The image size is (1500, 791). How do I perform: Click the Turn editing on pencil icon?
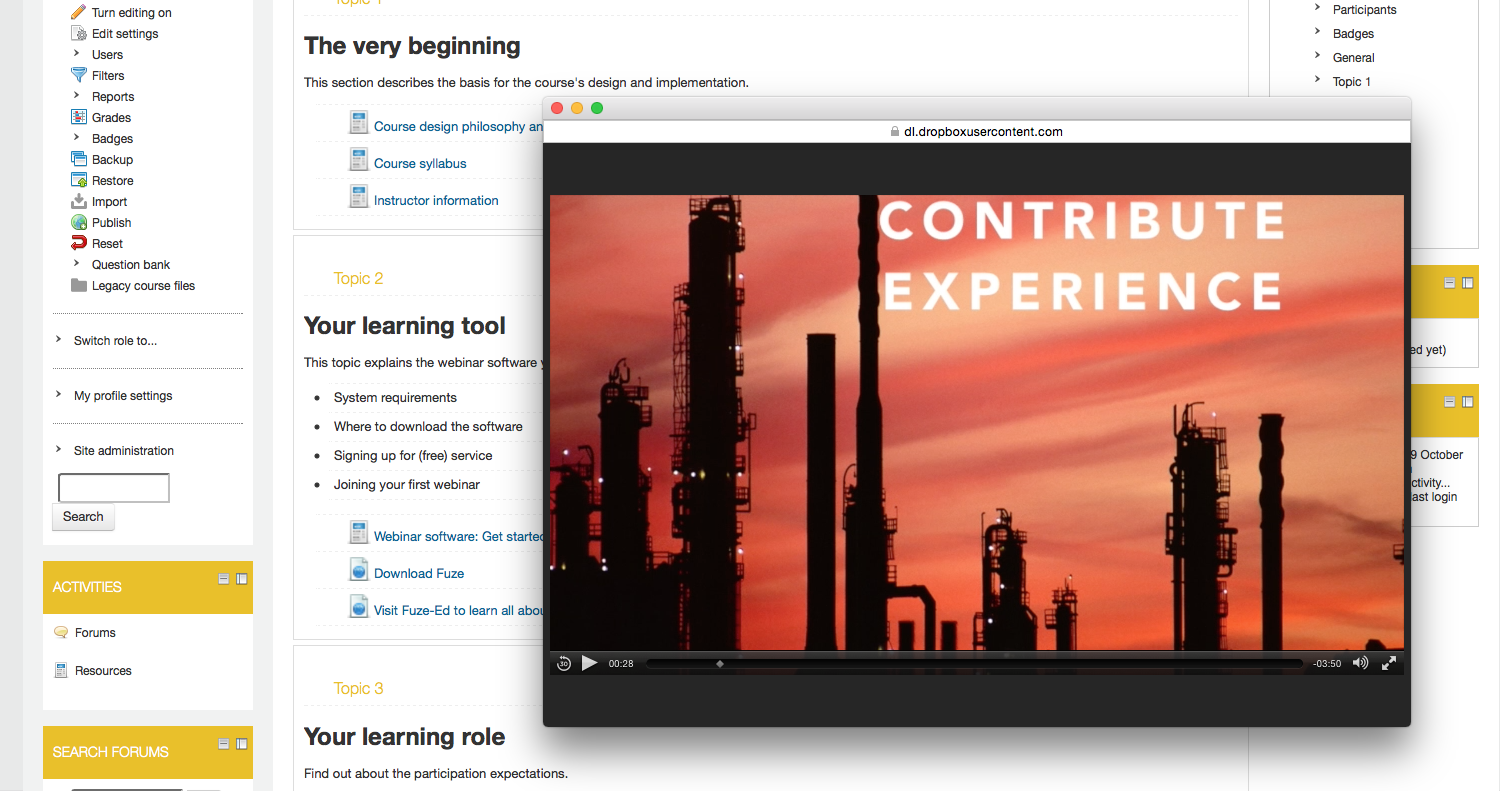pos(79,12)
